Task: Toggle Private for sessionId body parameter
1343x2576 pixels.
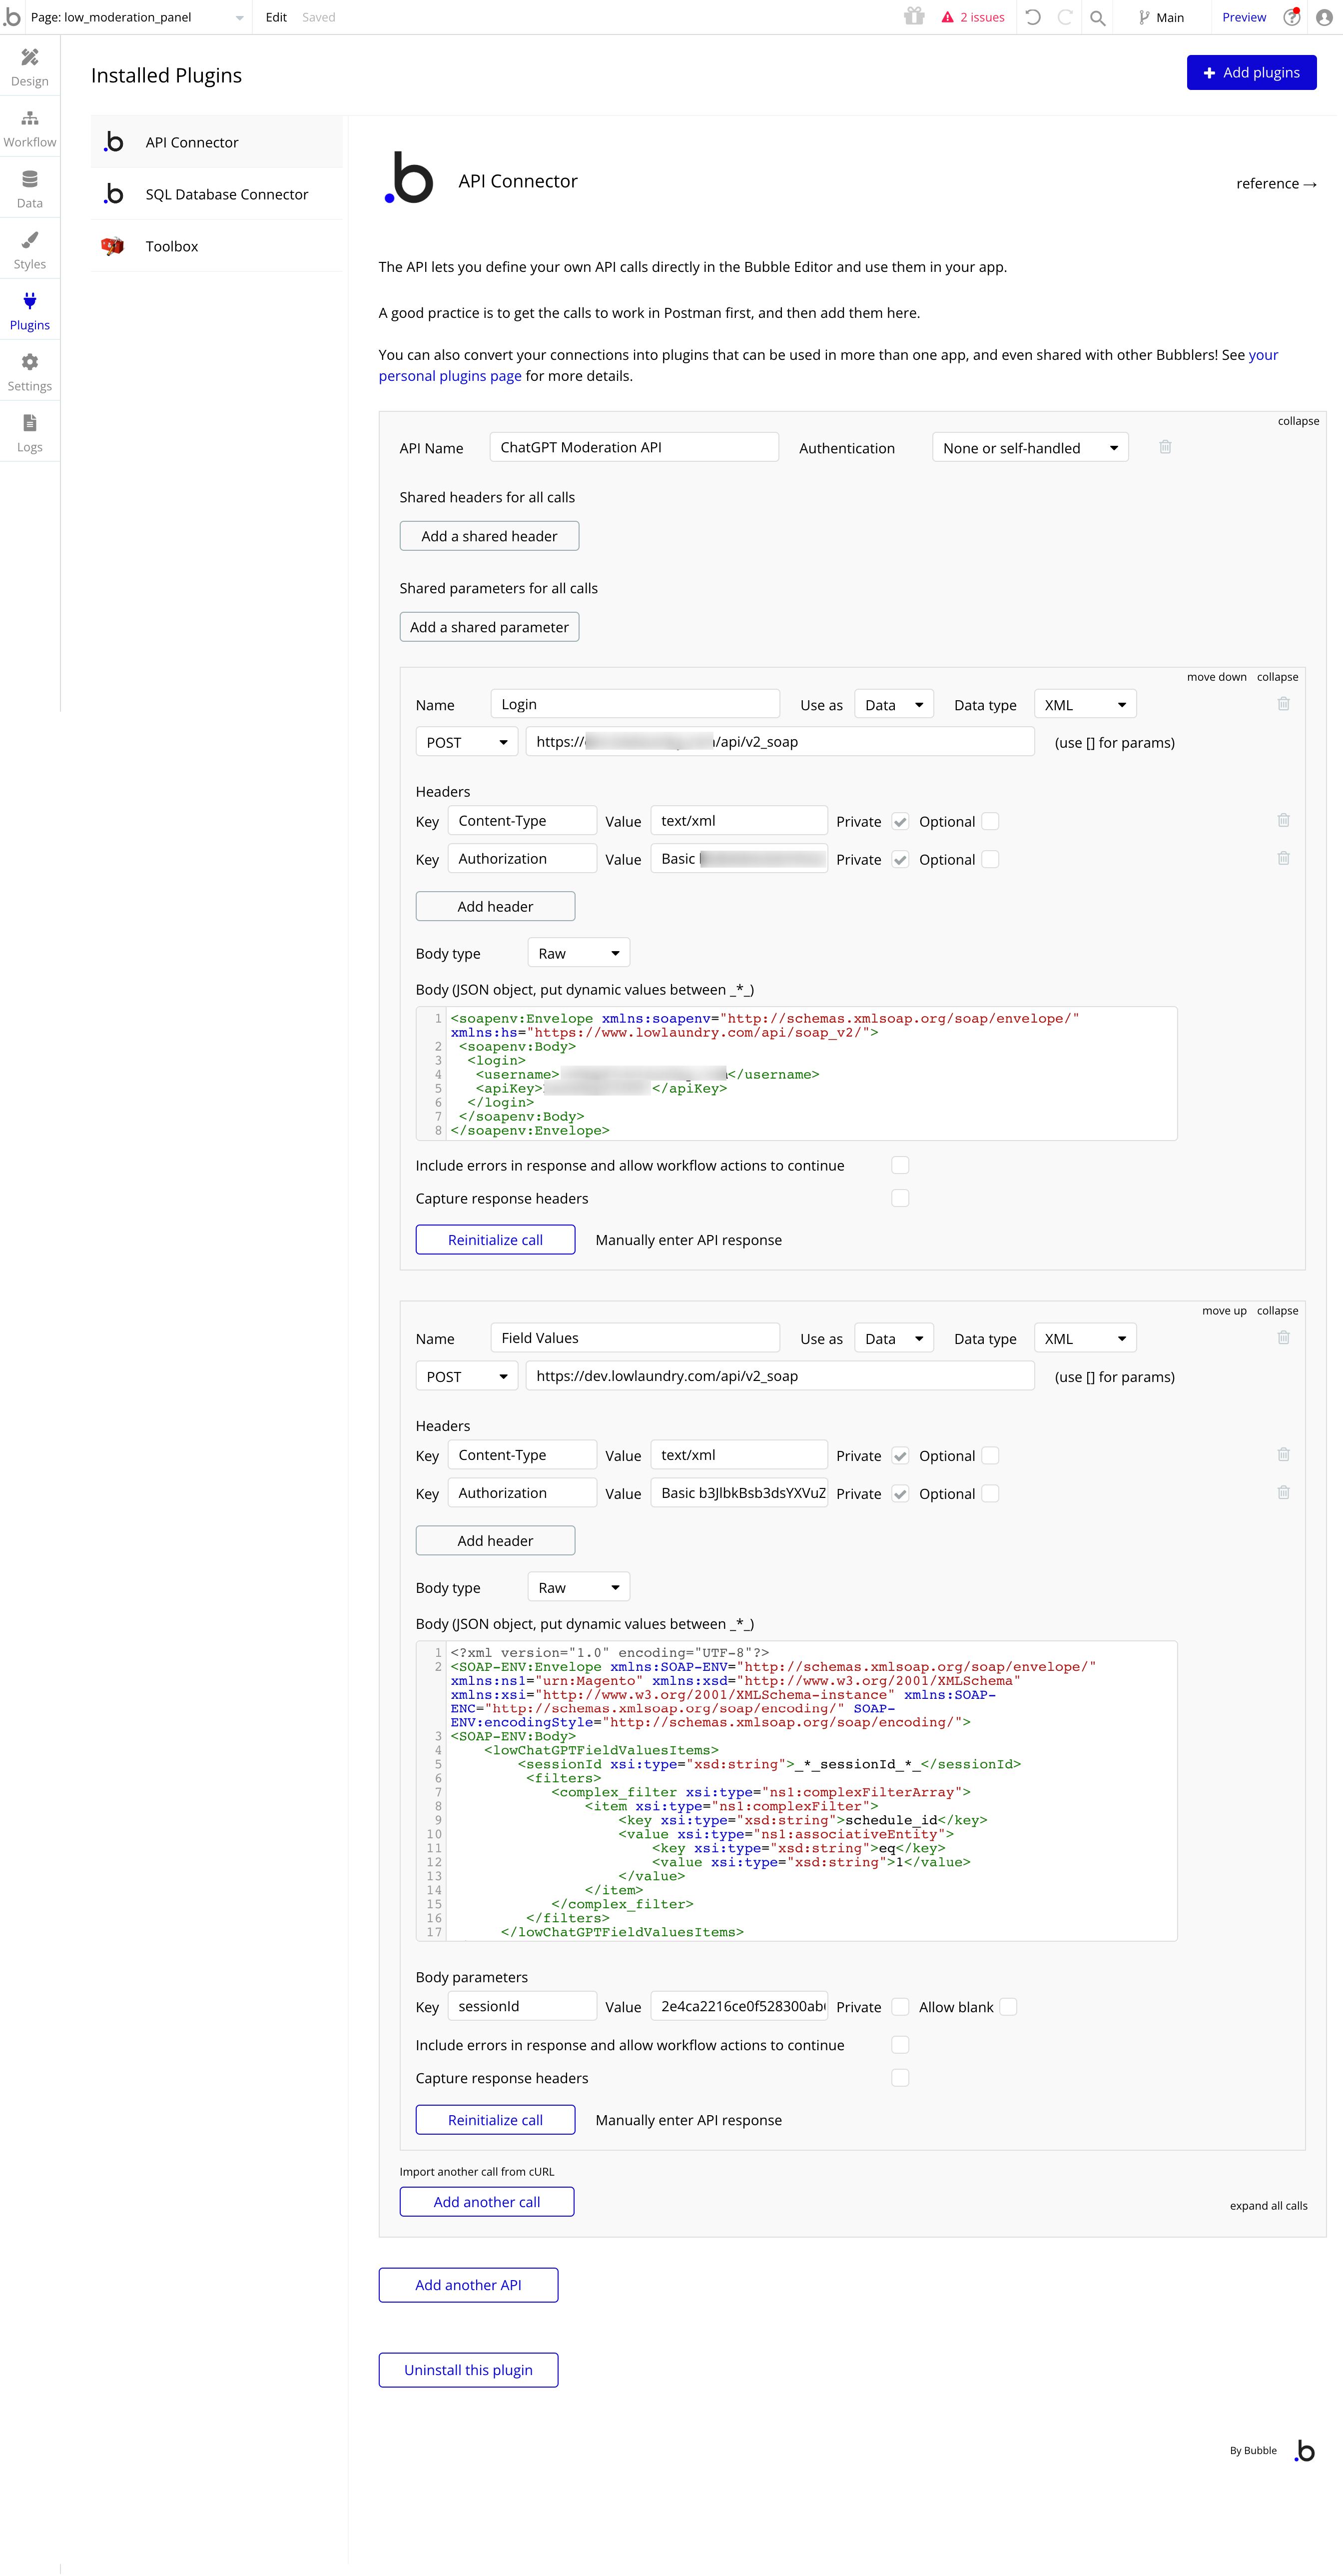Action: [900, 2007]
